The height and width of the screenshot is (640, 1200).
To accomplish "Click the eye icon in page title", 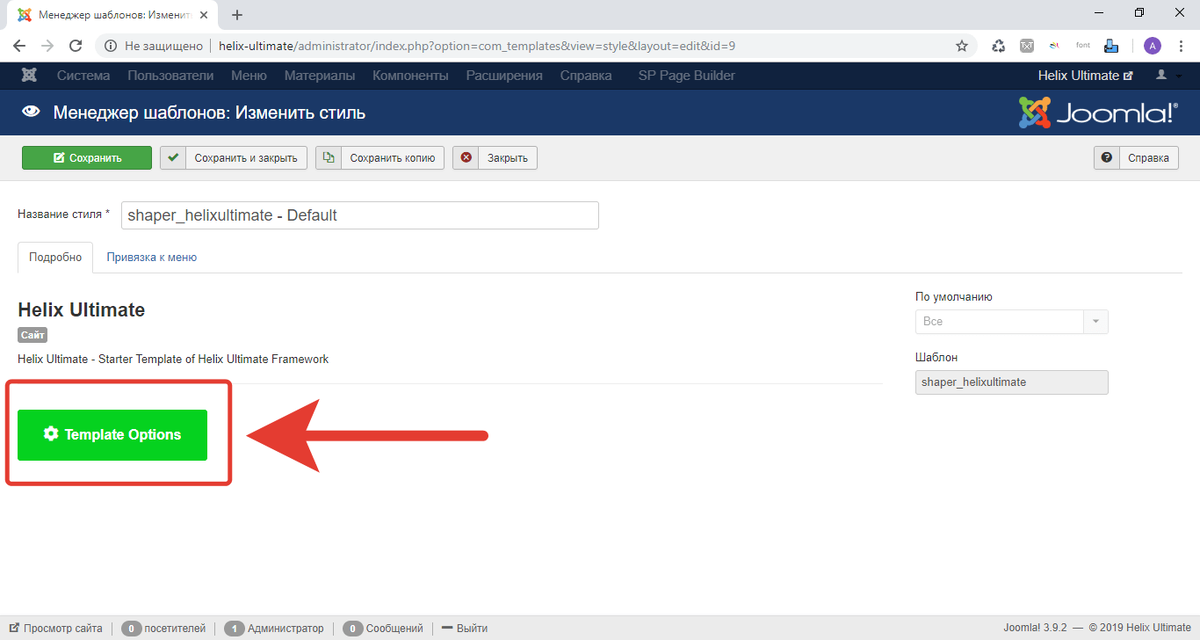I will click(31, 113).
